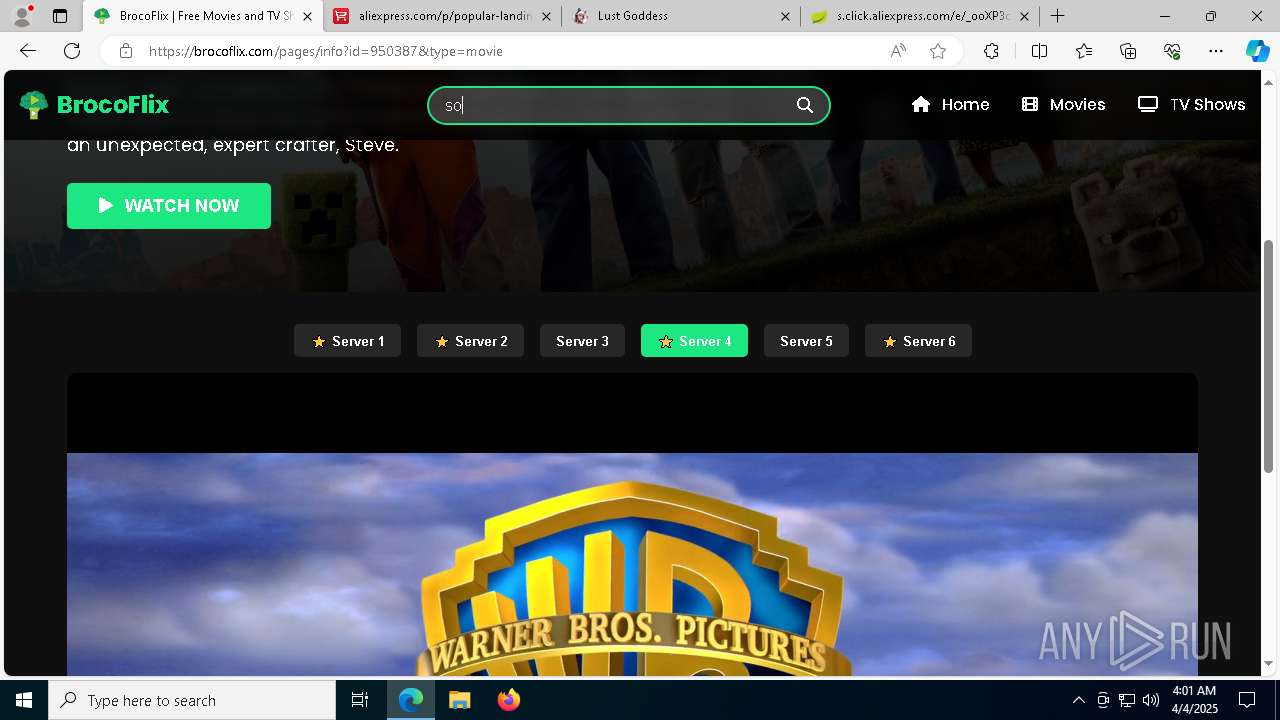Go to Home in site navigation
This screenshot has height=720, width=1280.
(x=950, y=104)
